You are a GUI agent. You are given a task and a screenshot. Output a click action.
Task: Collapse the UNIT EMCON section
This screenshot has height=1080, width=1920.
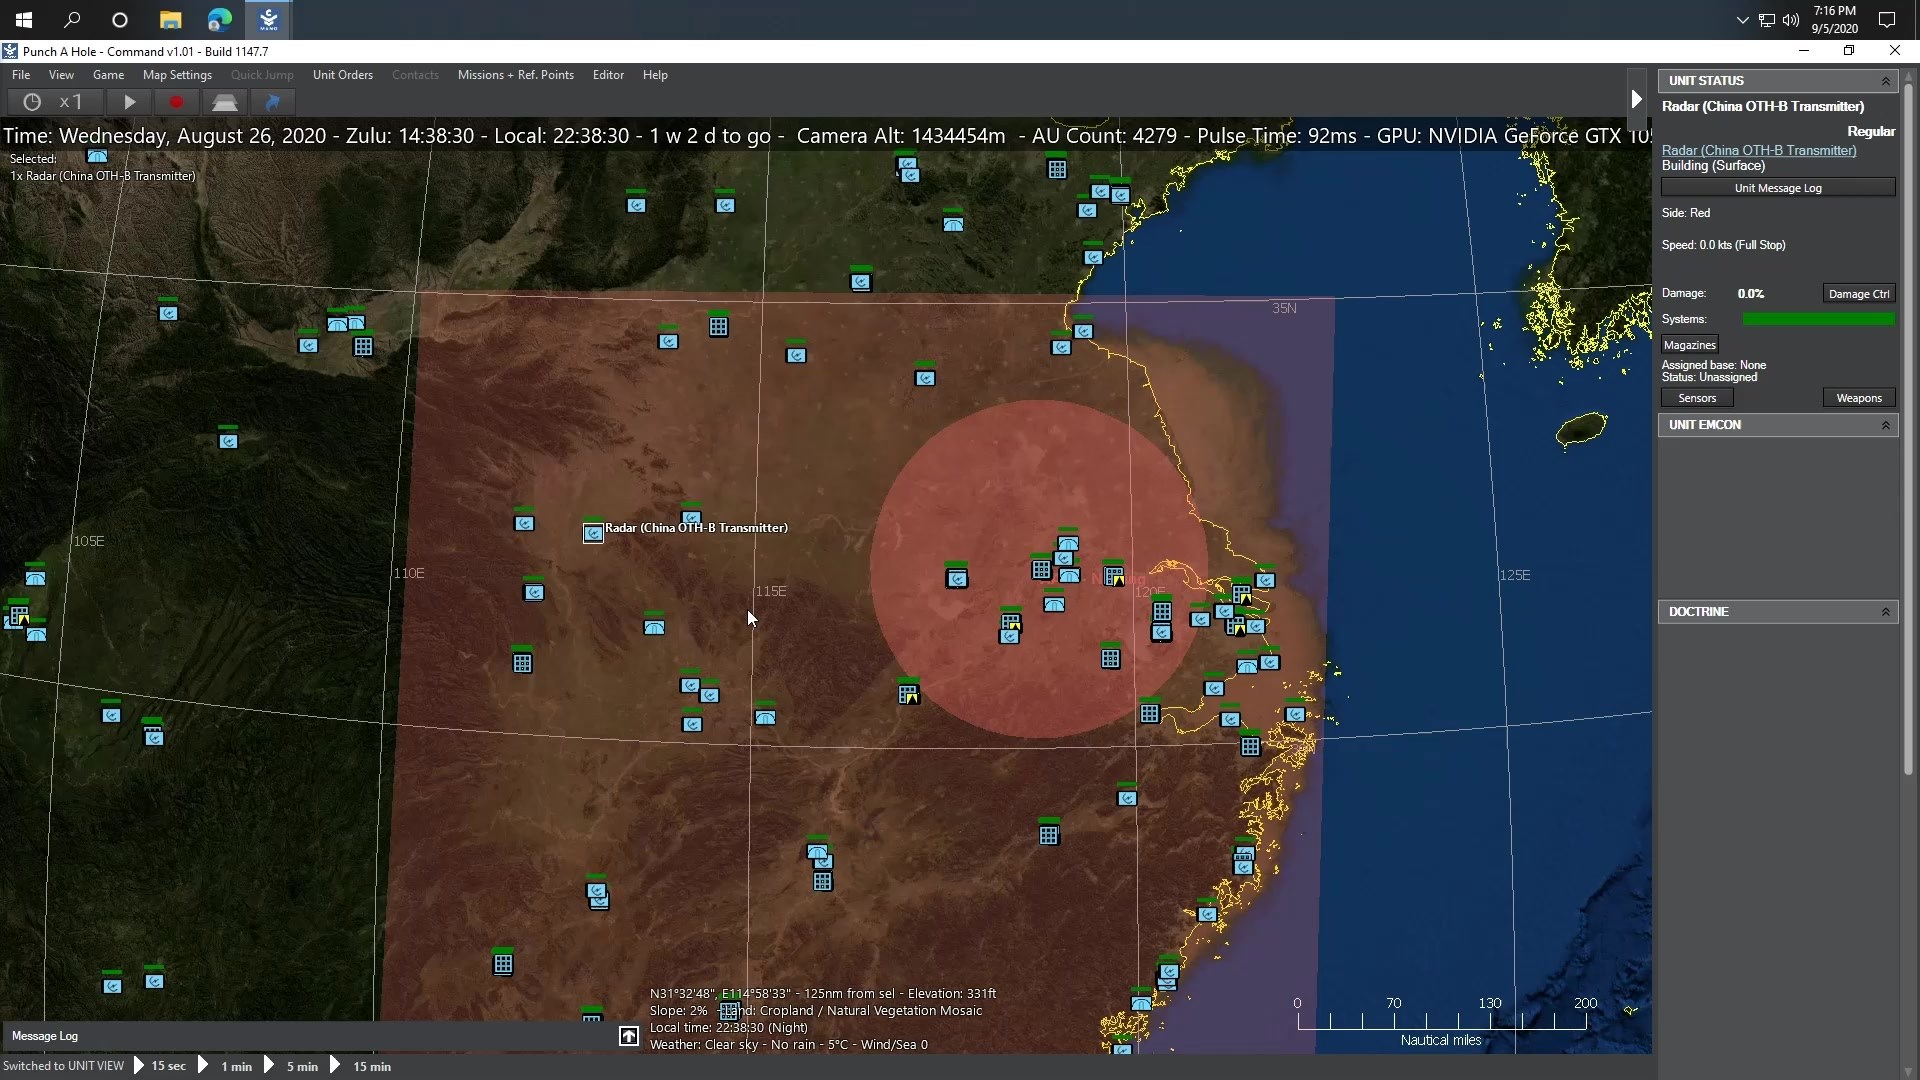pyautogui.click(x=1886, y=425)
